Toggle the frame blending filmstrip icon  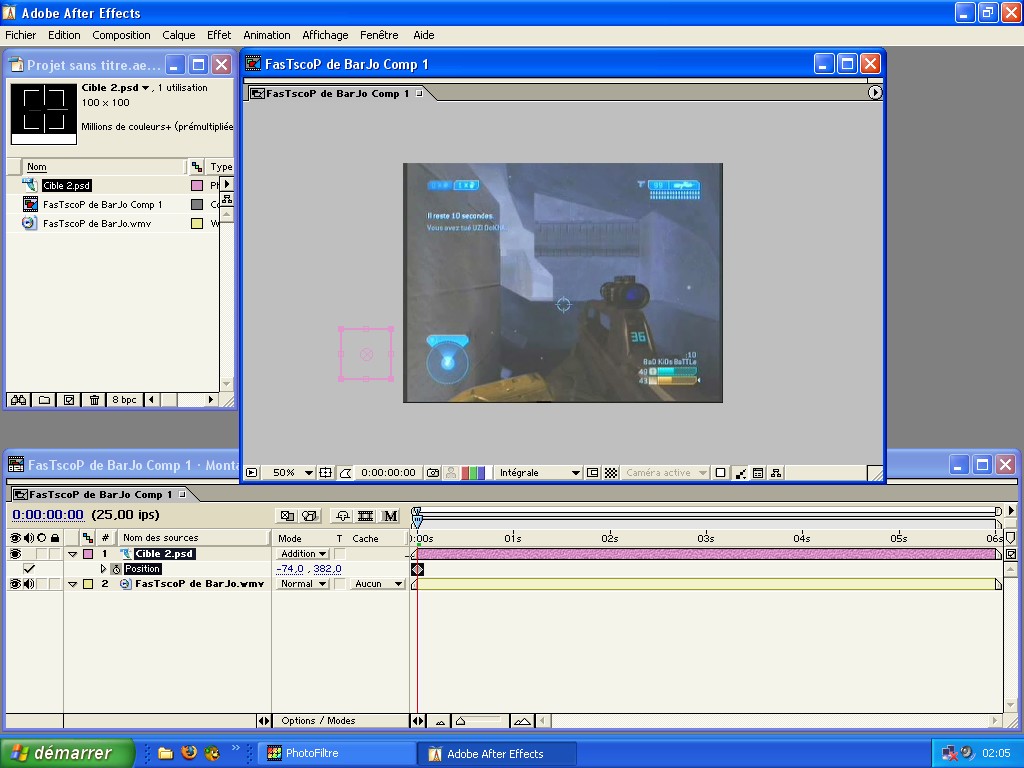[366, 516]
